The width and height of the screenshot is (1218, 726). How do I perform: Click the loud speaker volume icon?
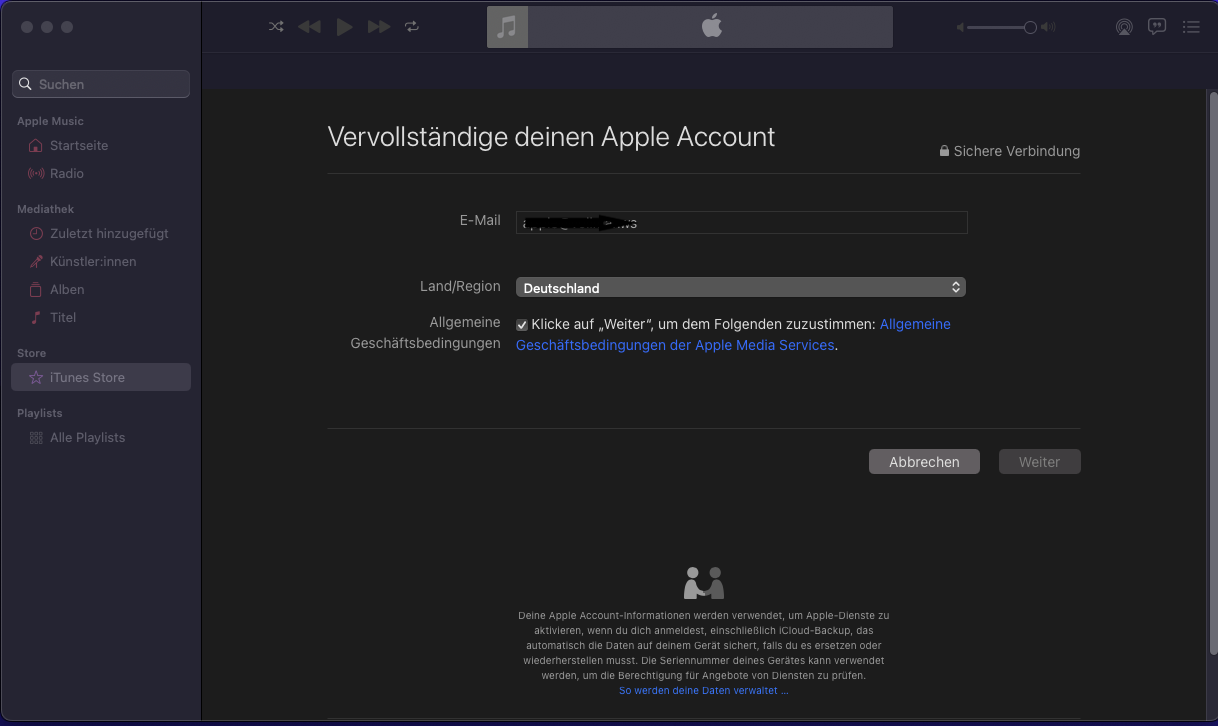tap(1048, 28)
